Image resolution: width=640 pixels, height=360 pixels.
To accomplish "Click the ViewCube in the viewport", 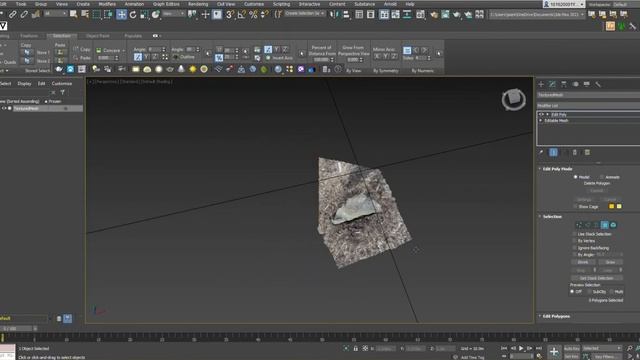I will (x=513, y=99).
